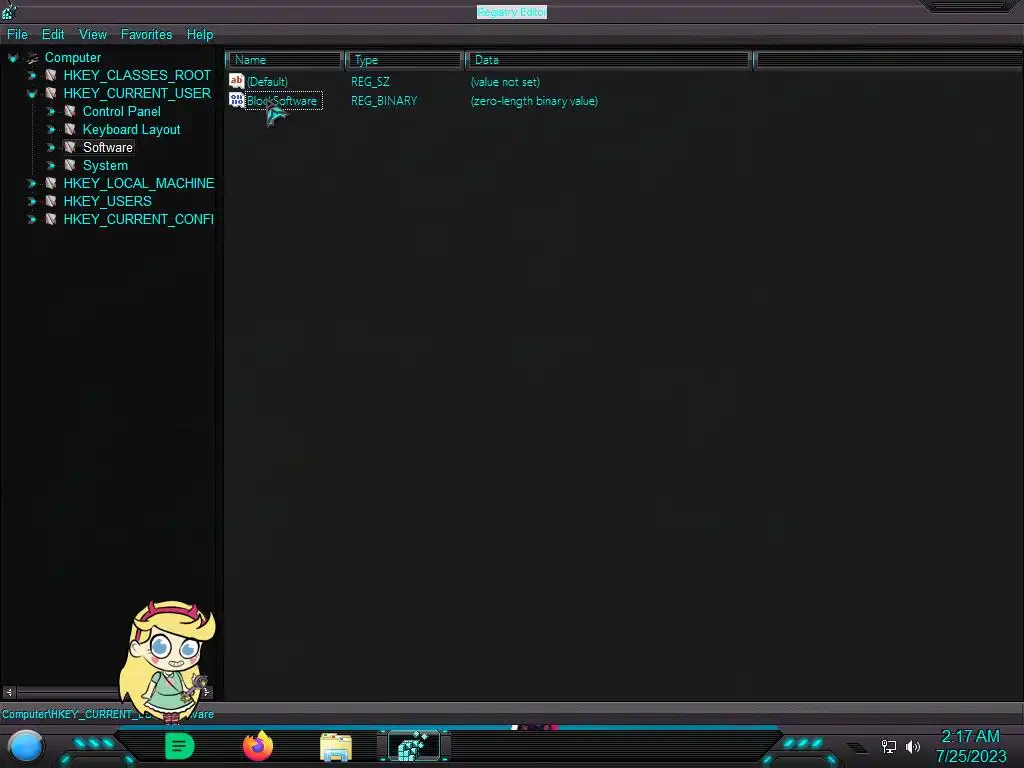The width and height of the screenshot is (1024, 768).
Task: Click the Computer icon in tree
Action: click(x=32, y=58)
